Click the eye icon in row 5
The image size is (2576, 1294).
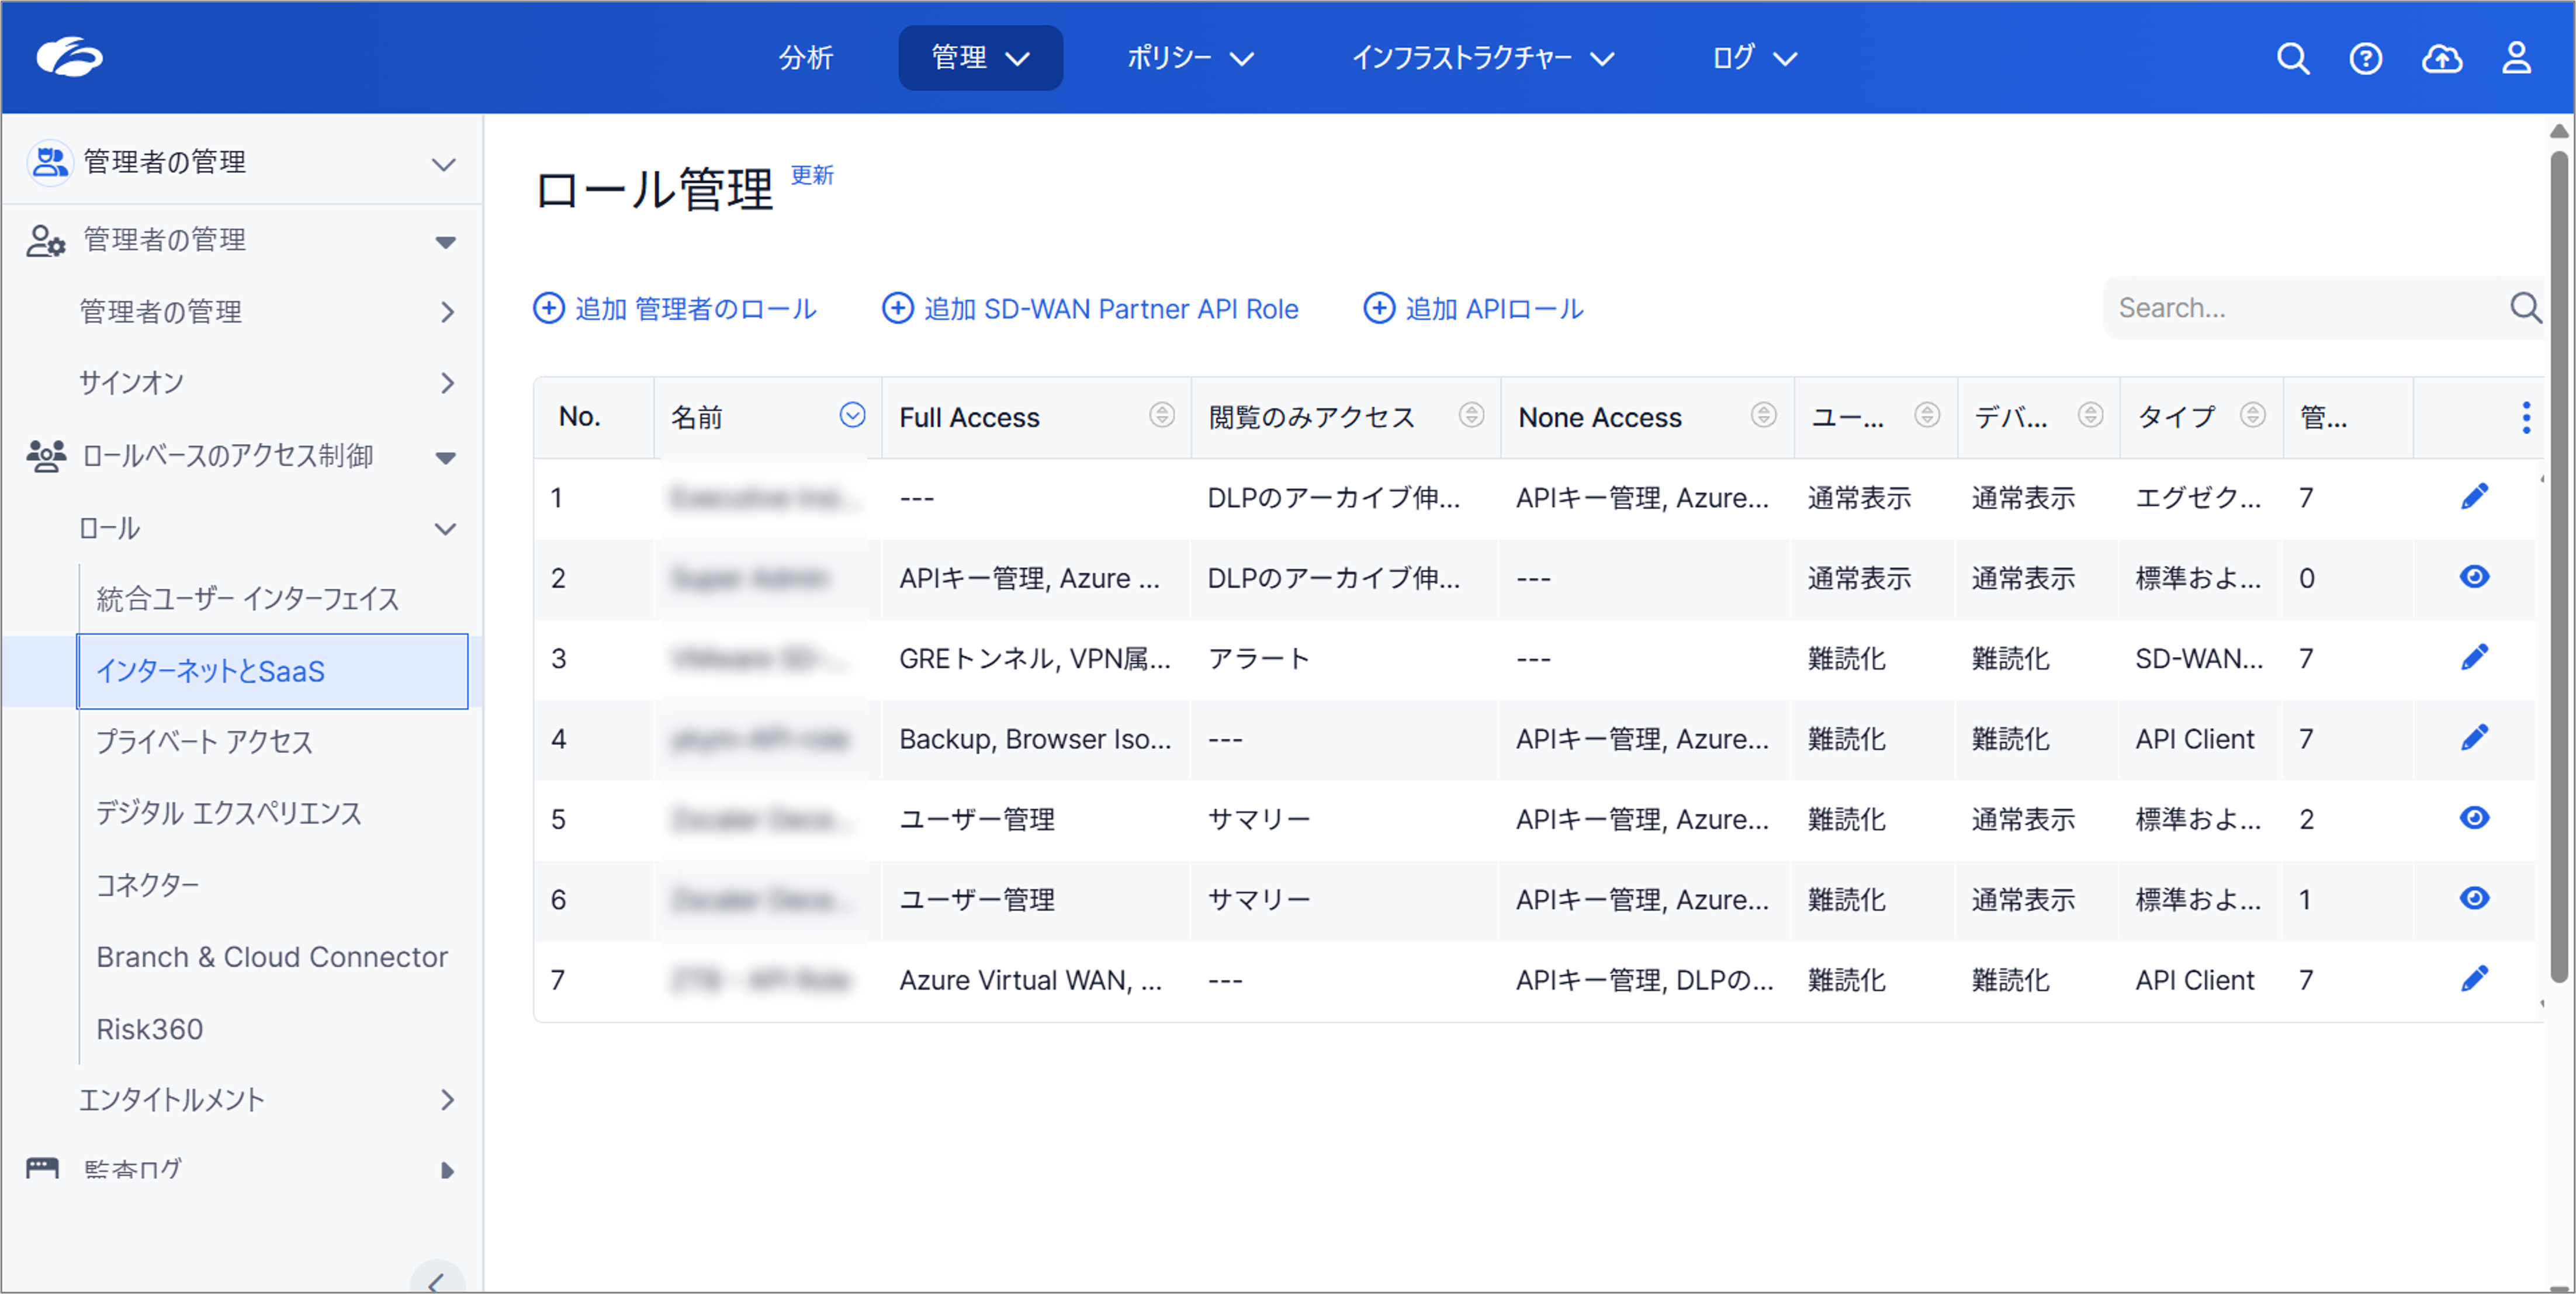coord(2474,818)
